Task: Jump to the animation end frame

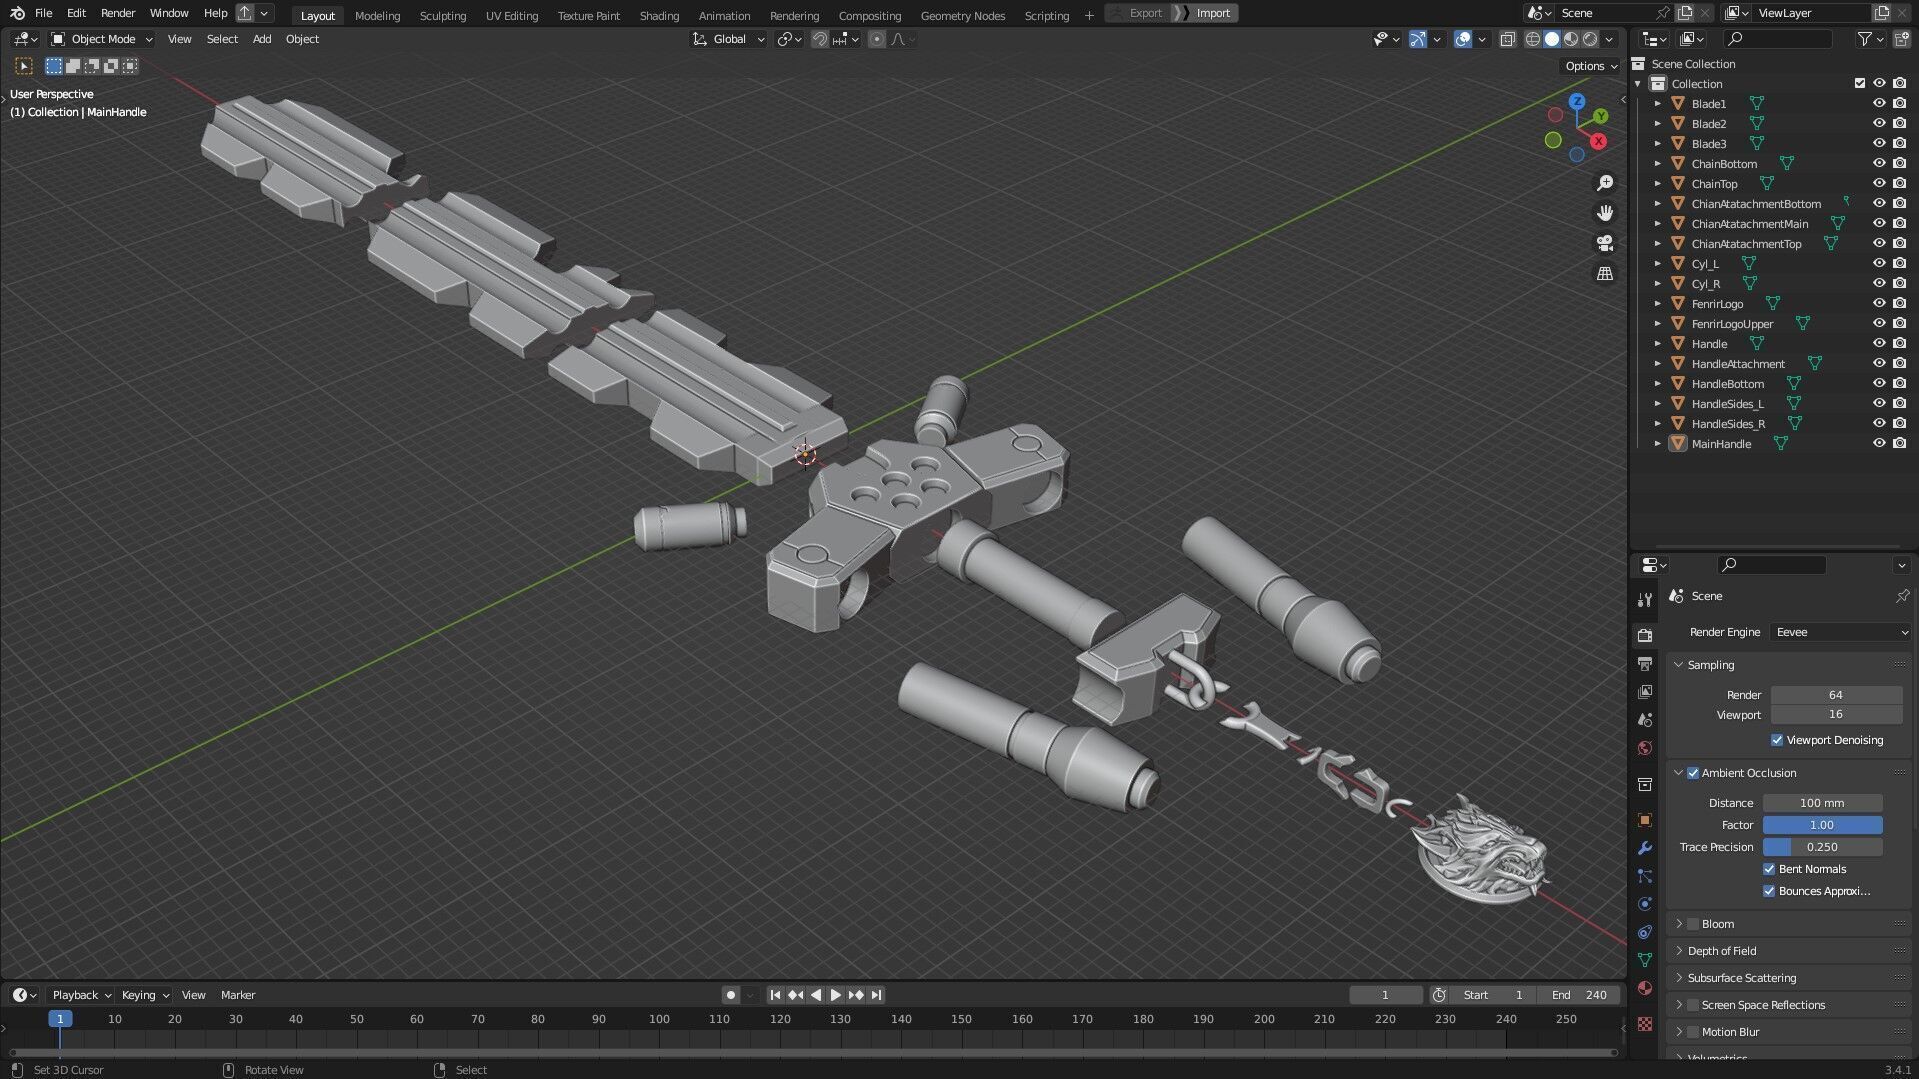Action: pyautogui.click(x=877, y=995)
